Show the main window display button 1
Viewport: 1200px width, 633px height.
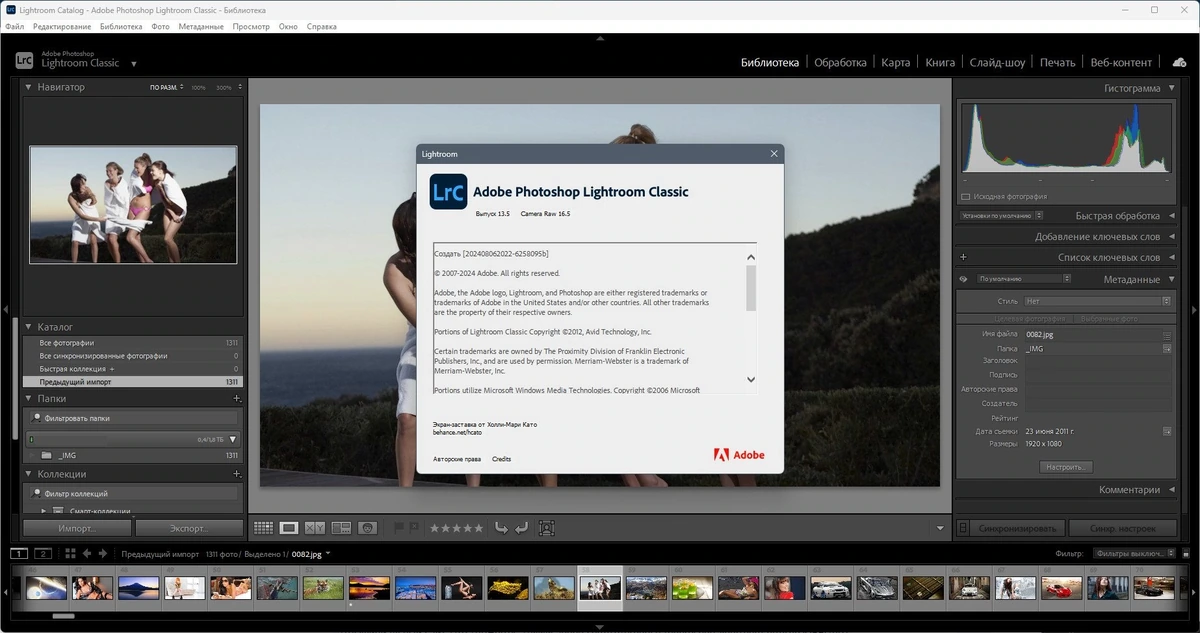pos(19,553)
